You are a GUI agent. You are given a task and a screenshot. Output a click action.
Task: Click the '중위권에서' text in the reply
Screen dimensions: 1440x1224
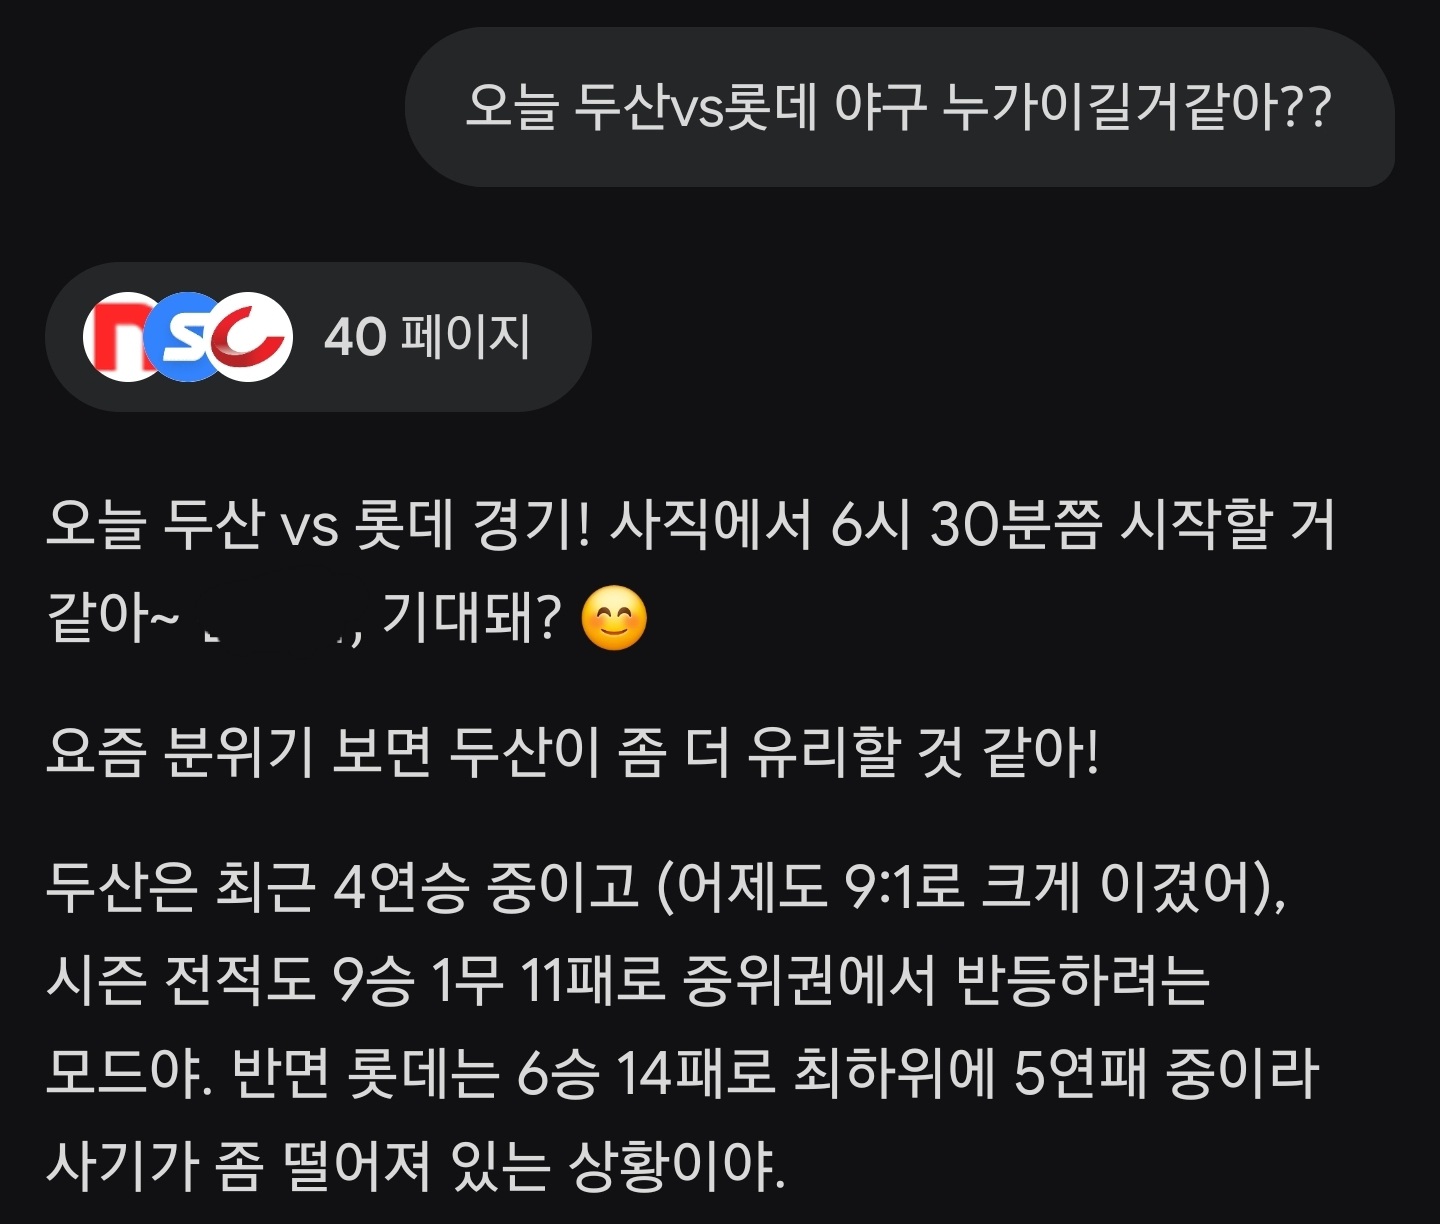pyautogui.click(x=810, y=979)
